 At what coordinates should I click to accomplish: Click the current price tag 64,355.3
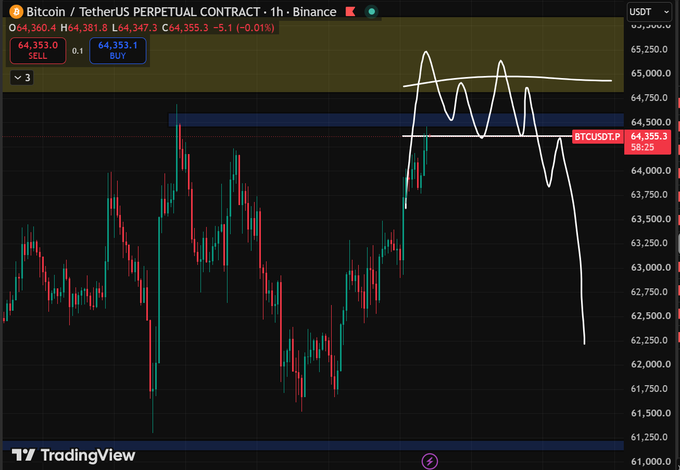tap(649, 137)
